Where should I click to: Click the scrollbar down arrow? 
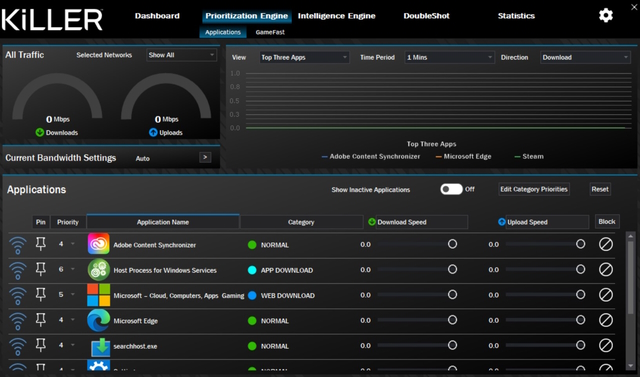[x=631, y=366]
